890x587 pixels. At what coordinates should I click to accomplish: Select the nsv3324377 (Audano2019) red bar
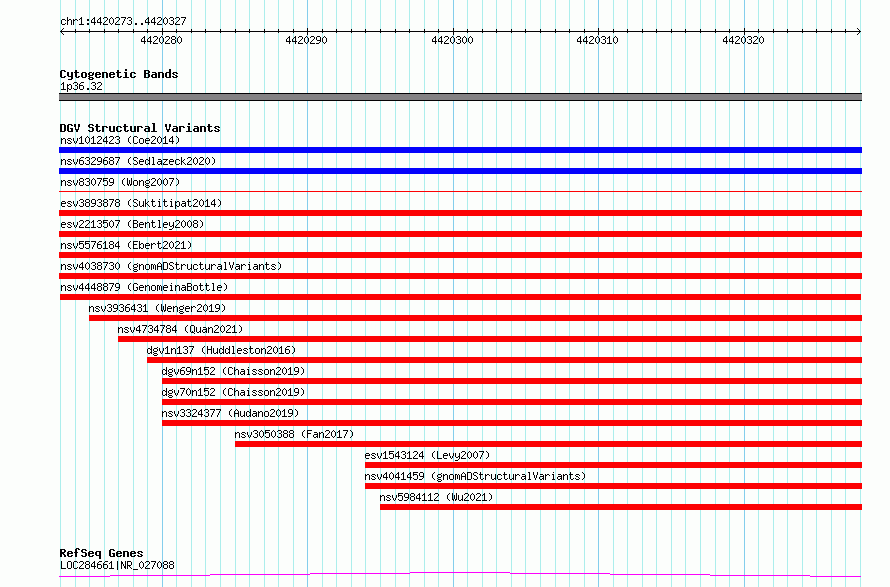pos(512,423)
